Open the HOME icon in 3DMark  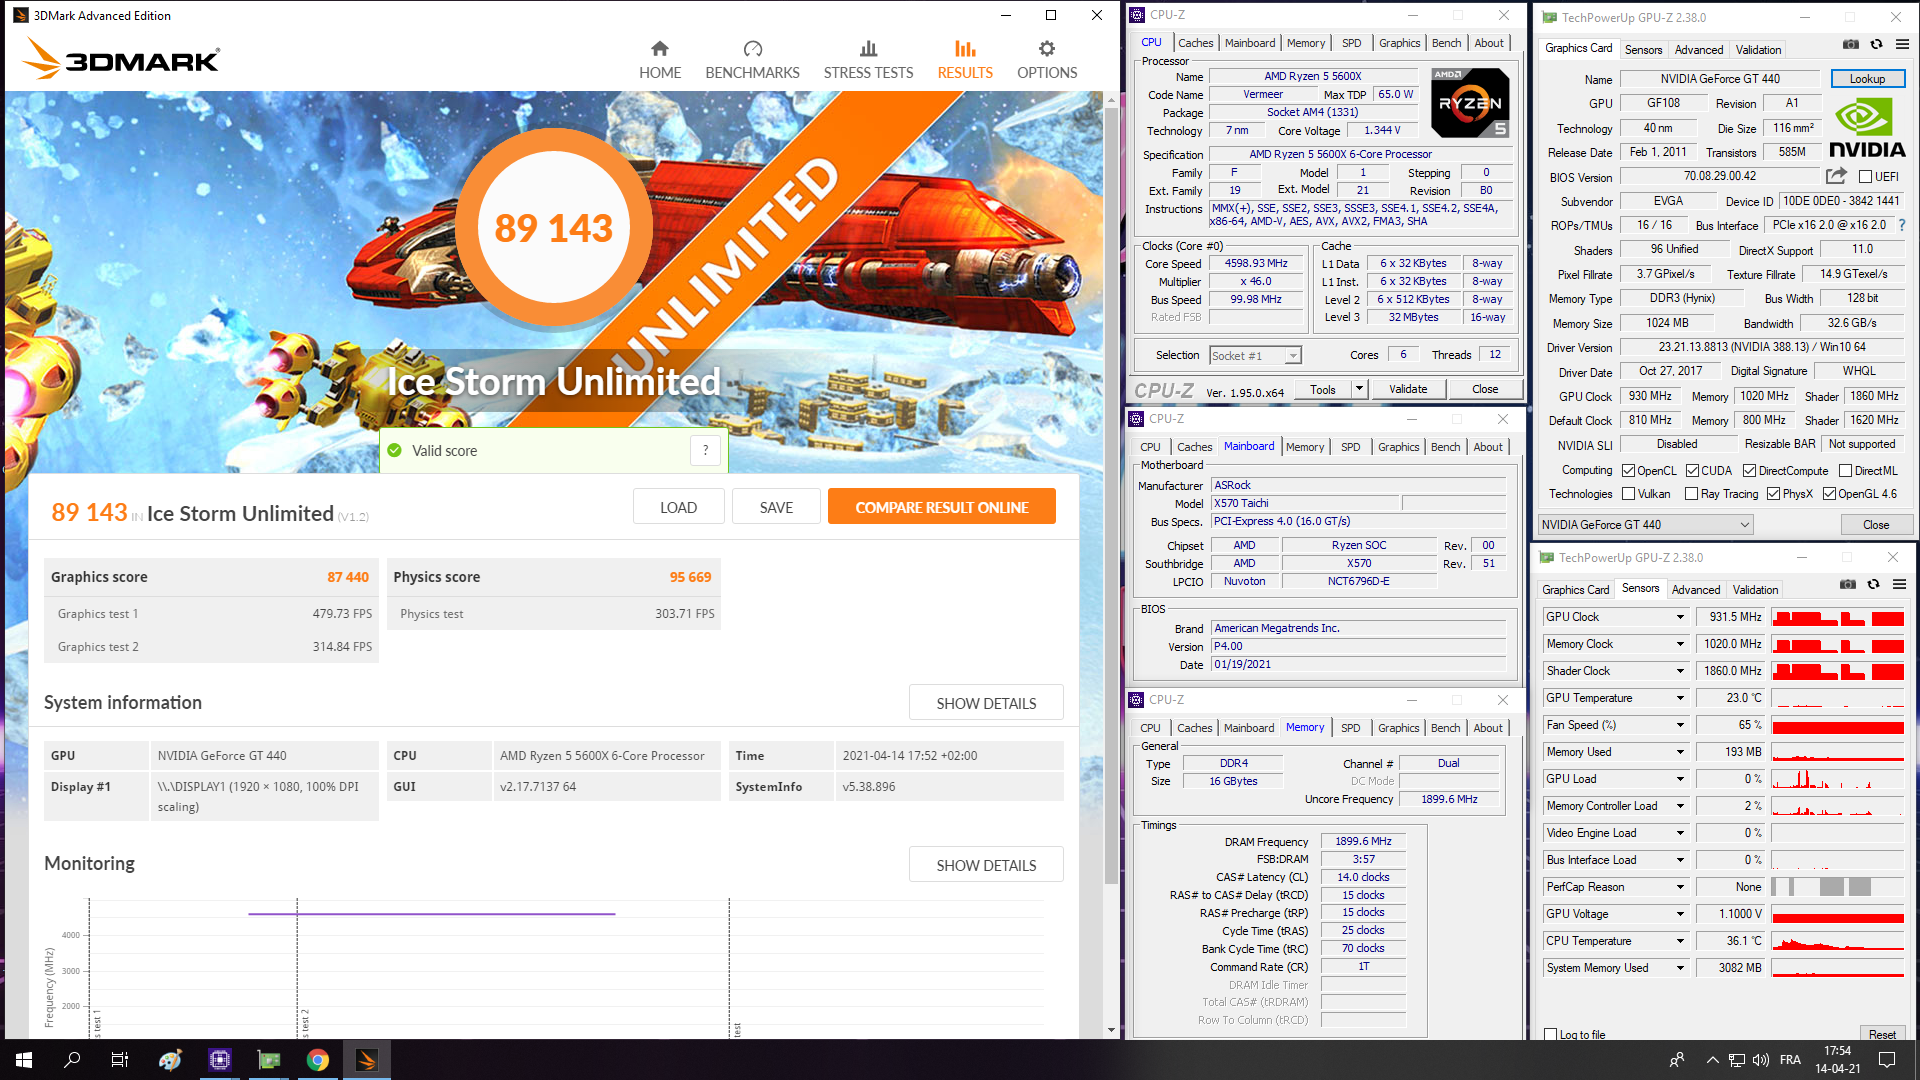click(660, 49)
